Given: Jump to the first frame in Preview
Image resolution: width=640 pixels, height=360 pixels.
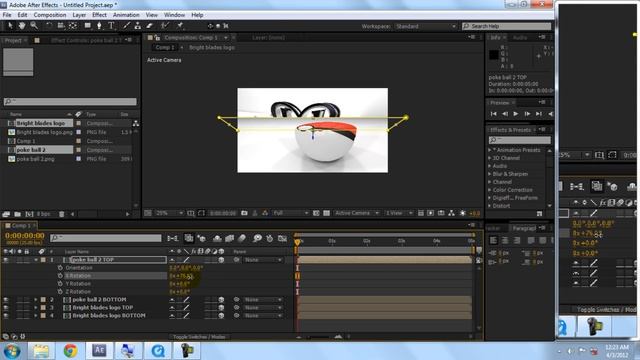Looking at the screenshot, I should tap(493, 114).
